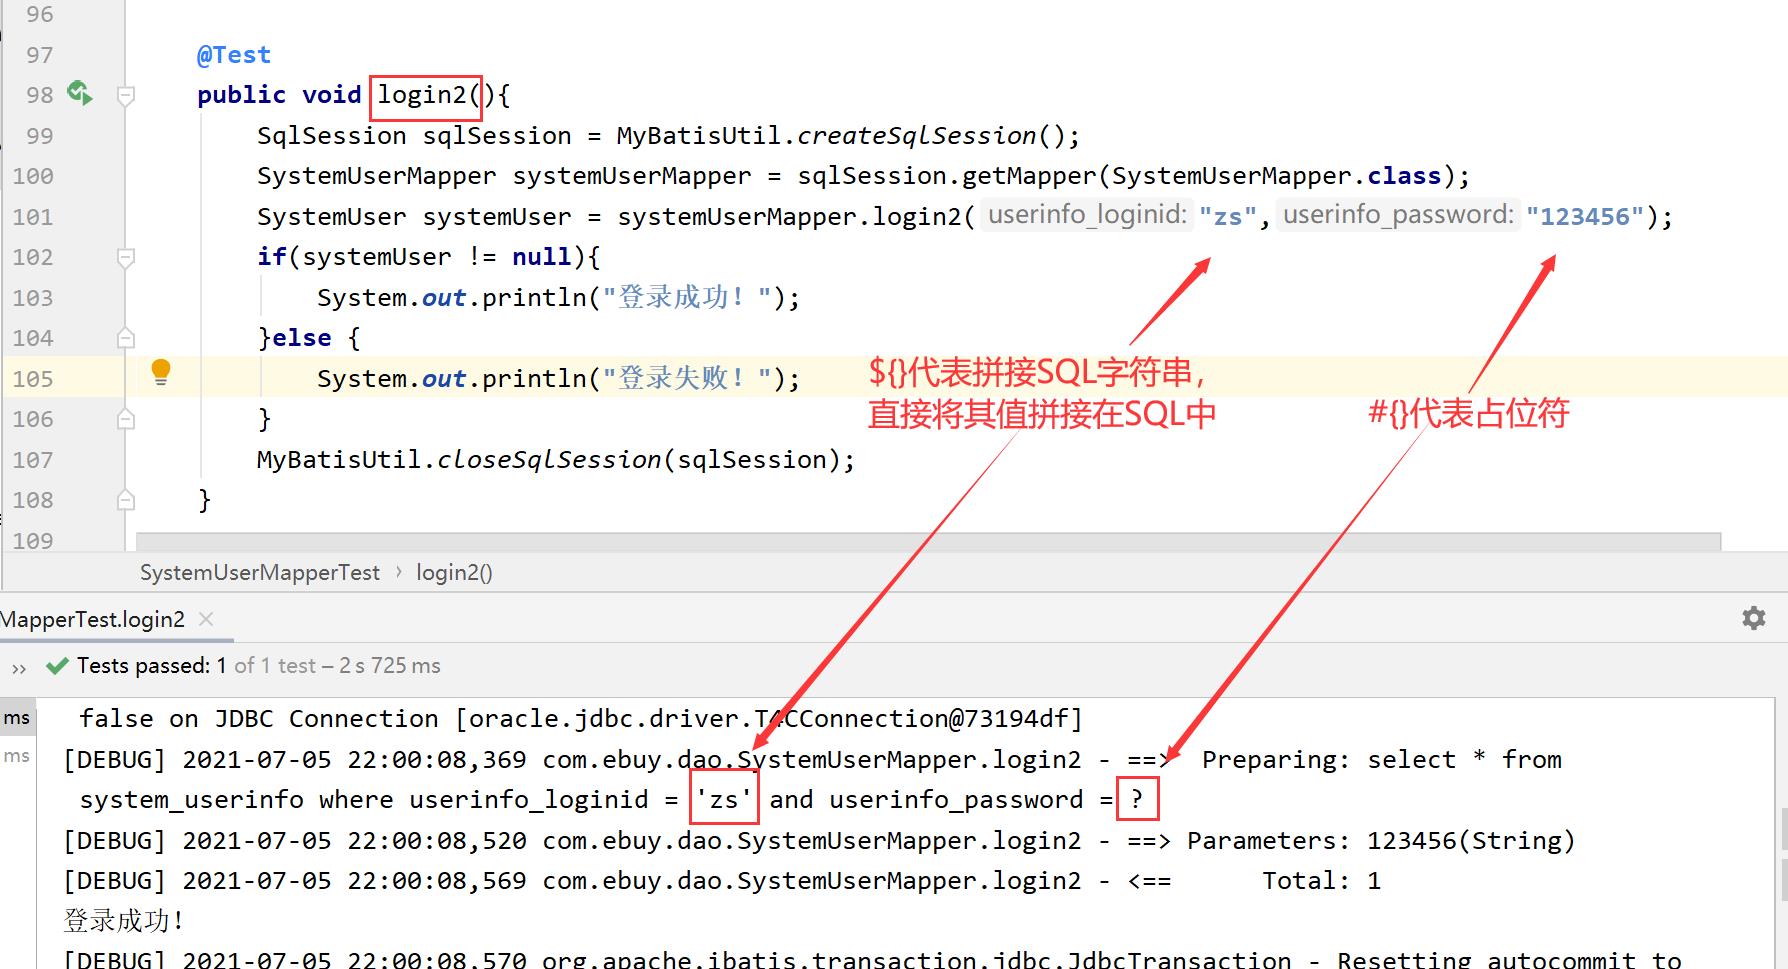Image resolution: width=1788 pixels, height=969 pixels.
Task: Click the "登录成功!" console output line
Action: tap(124, 921)
